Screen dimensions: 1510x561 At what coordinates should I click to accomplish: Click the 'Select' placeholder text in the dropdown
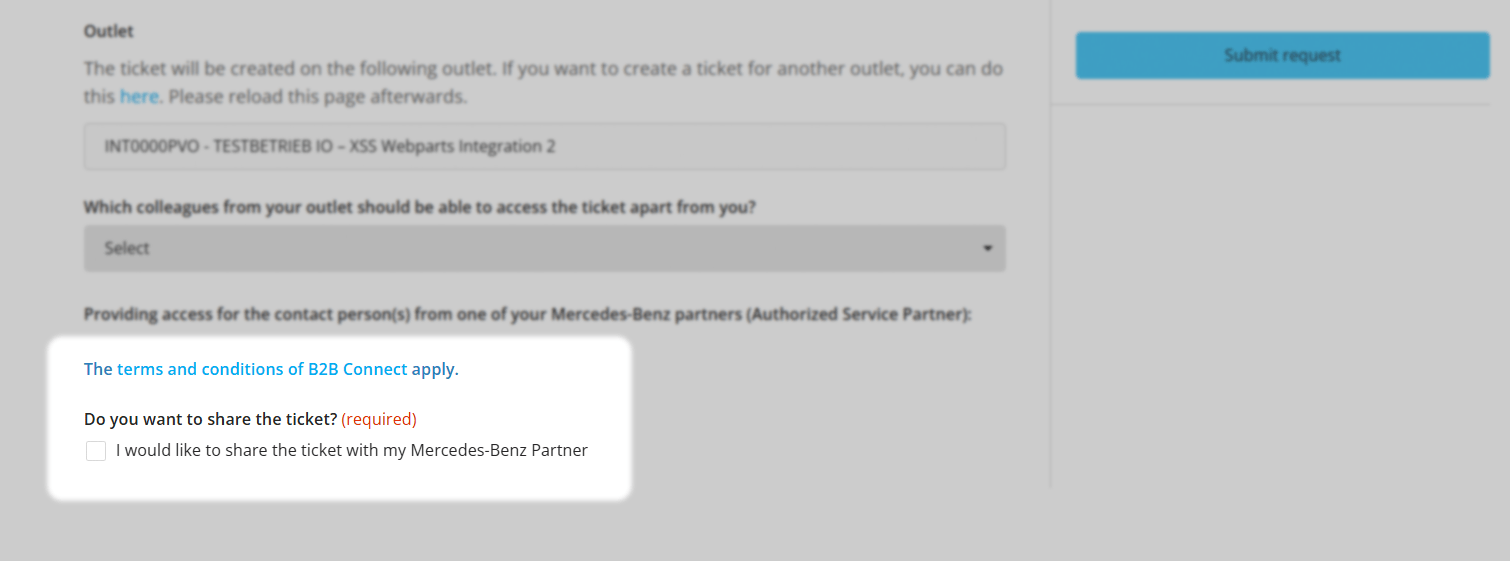(x=127, y=248)
